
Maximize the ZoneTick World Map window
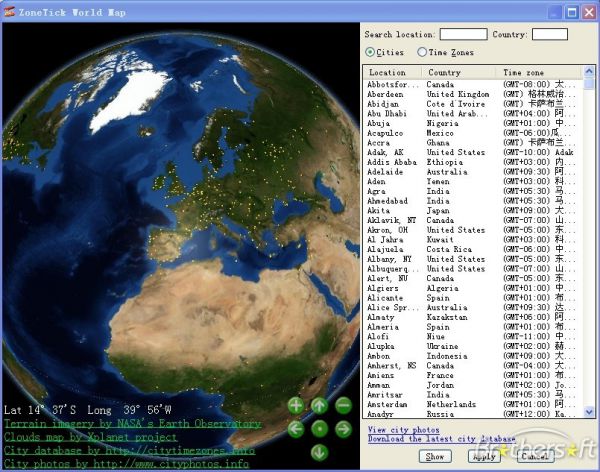pos(572,12)
